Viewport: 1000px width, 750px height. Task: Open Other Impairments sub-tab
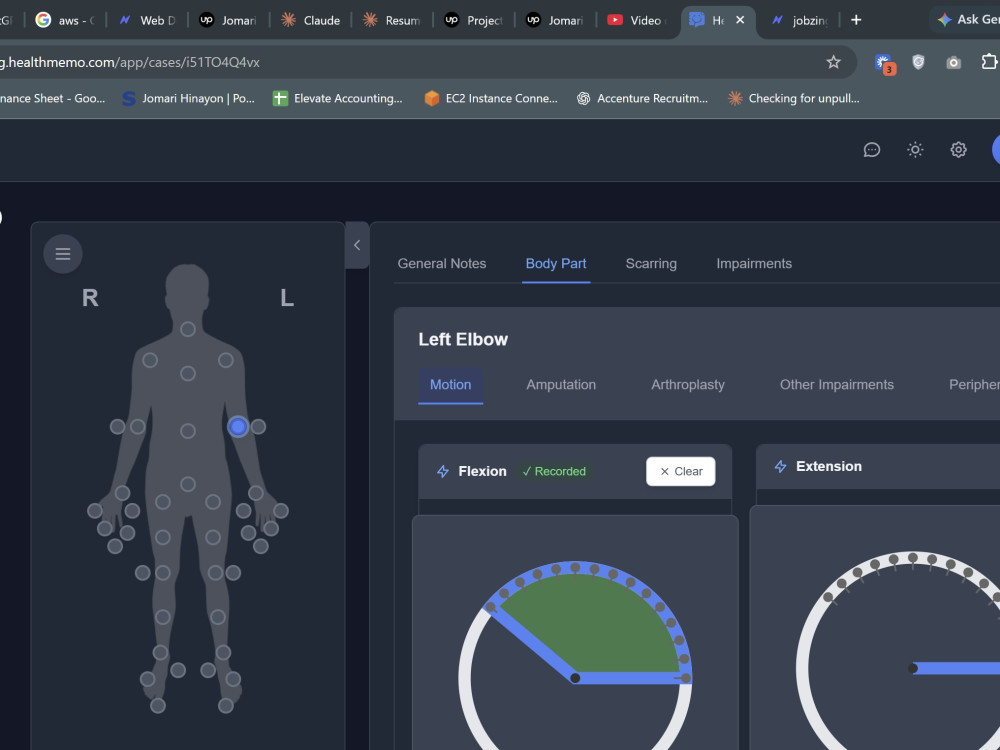(837, 385)
